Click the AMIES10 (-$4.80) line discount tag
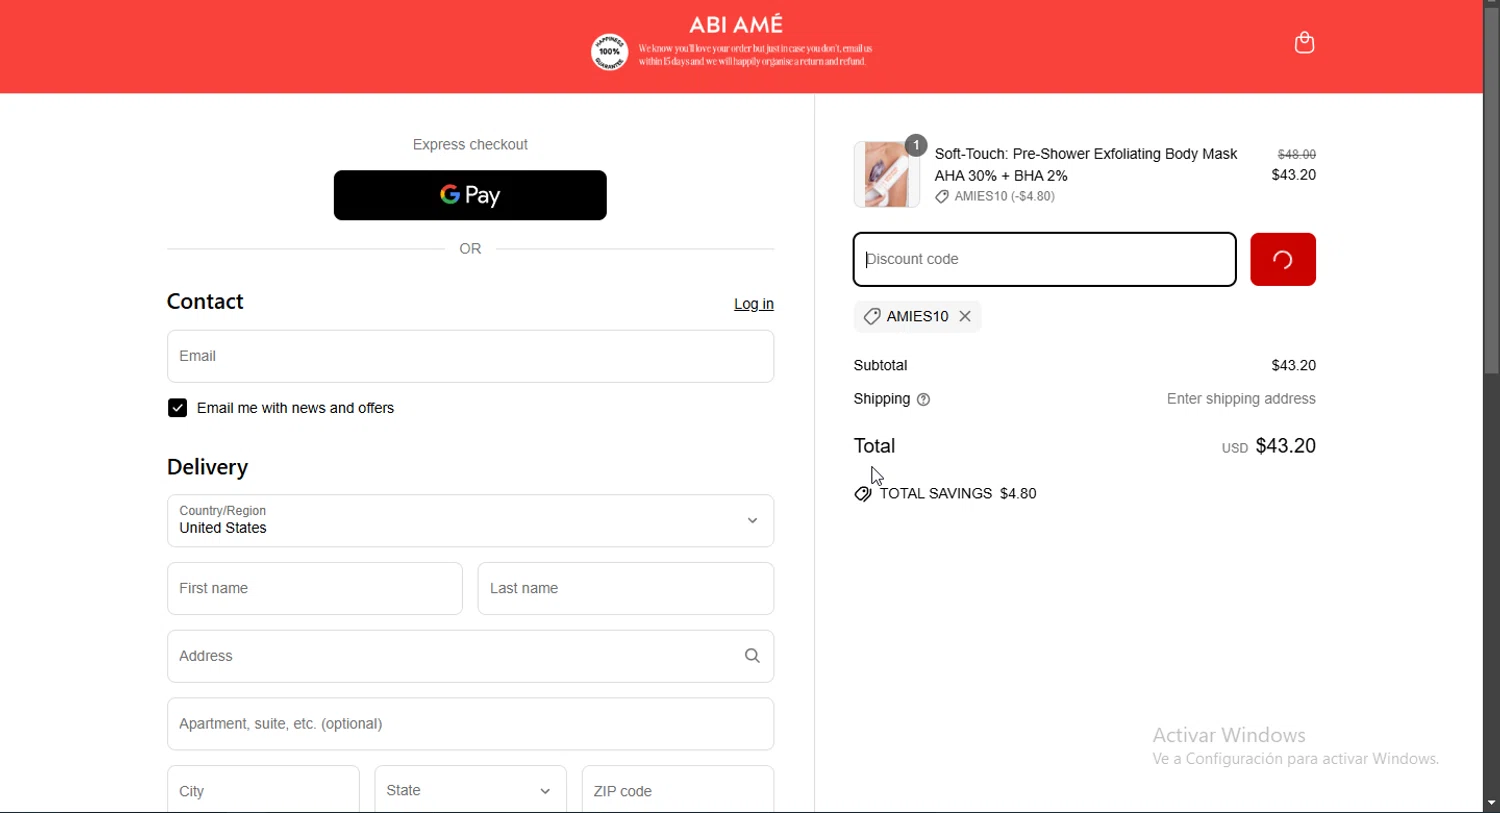This screenshot has width=1500, height=813. pyautogui.click(x=996, y=197)
